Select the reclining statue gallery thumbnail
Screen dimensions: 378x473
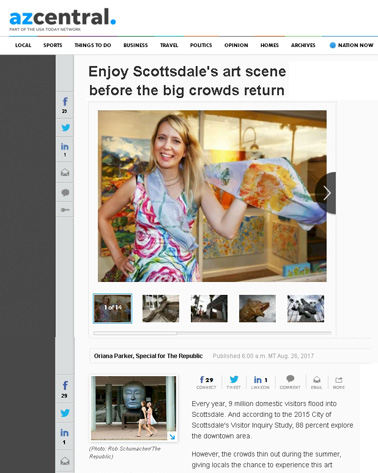(x=161, y=308)
